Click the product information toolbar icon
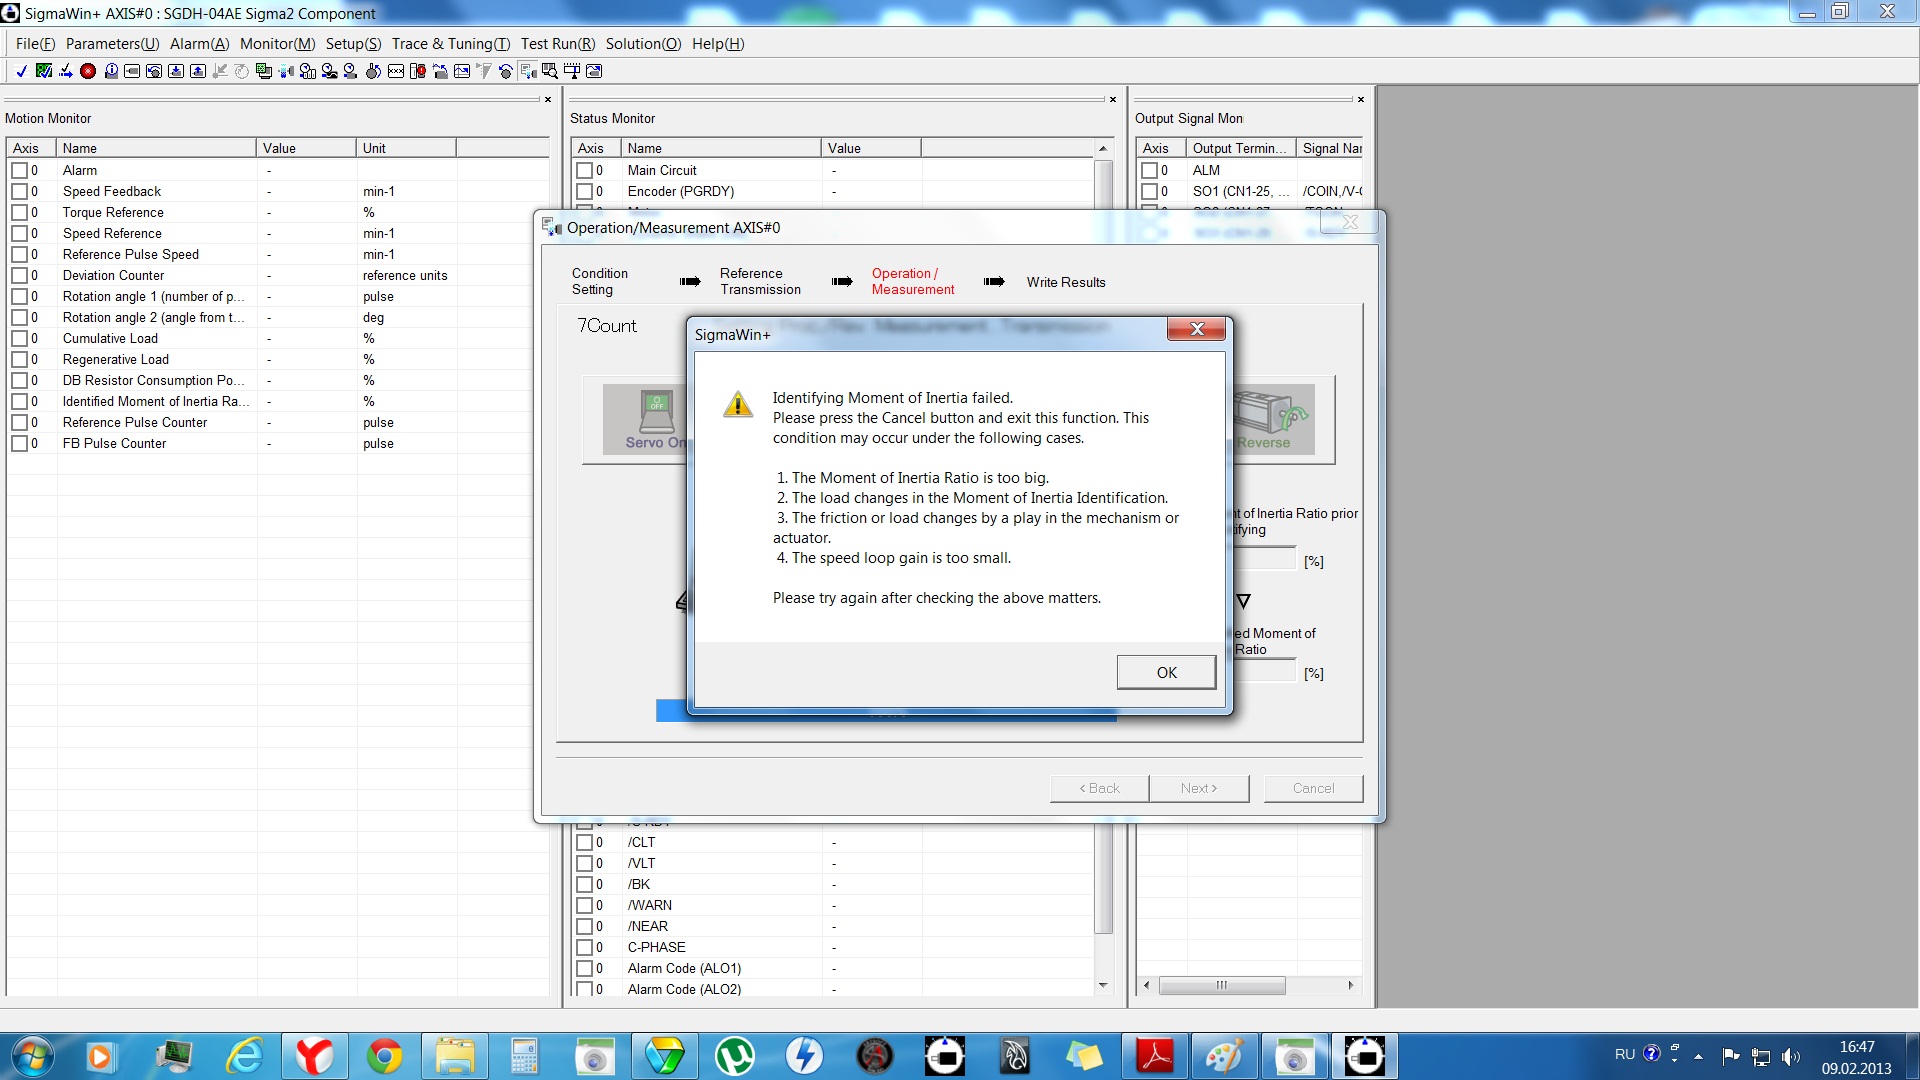 coord(111,71)
